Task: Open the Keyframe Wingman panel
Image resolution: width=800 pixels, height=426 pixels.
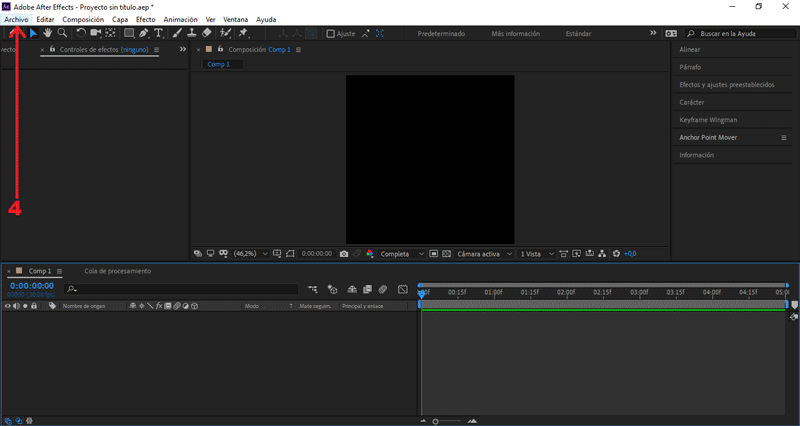Action: (x=708, y=120)
